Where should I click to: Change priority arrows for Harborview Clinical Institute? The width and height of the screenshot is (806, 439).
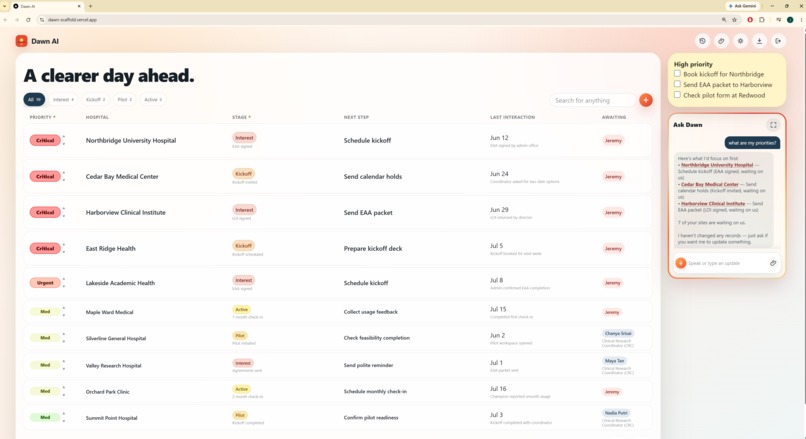[64, 212]
